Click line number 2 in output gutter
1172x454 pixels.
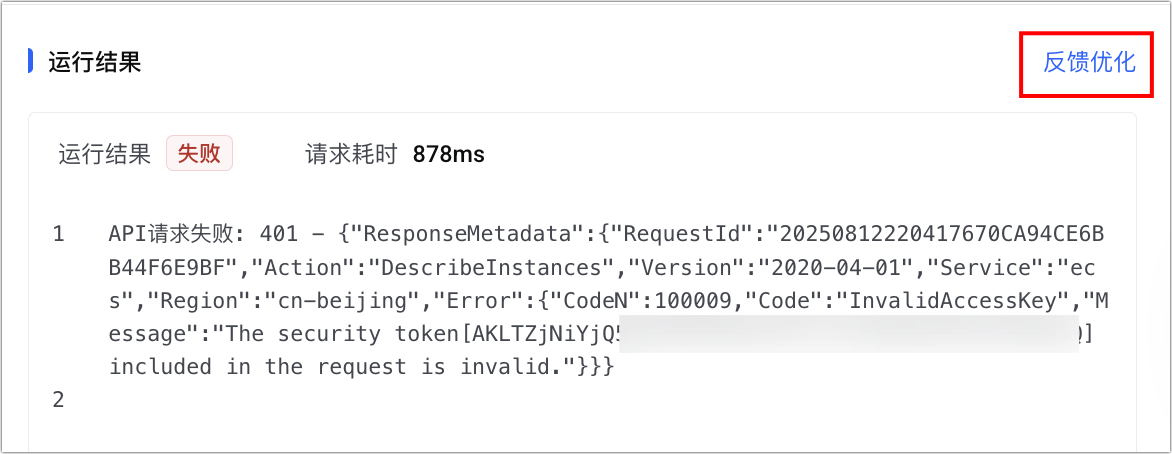(x=58, y=400)
